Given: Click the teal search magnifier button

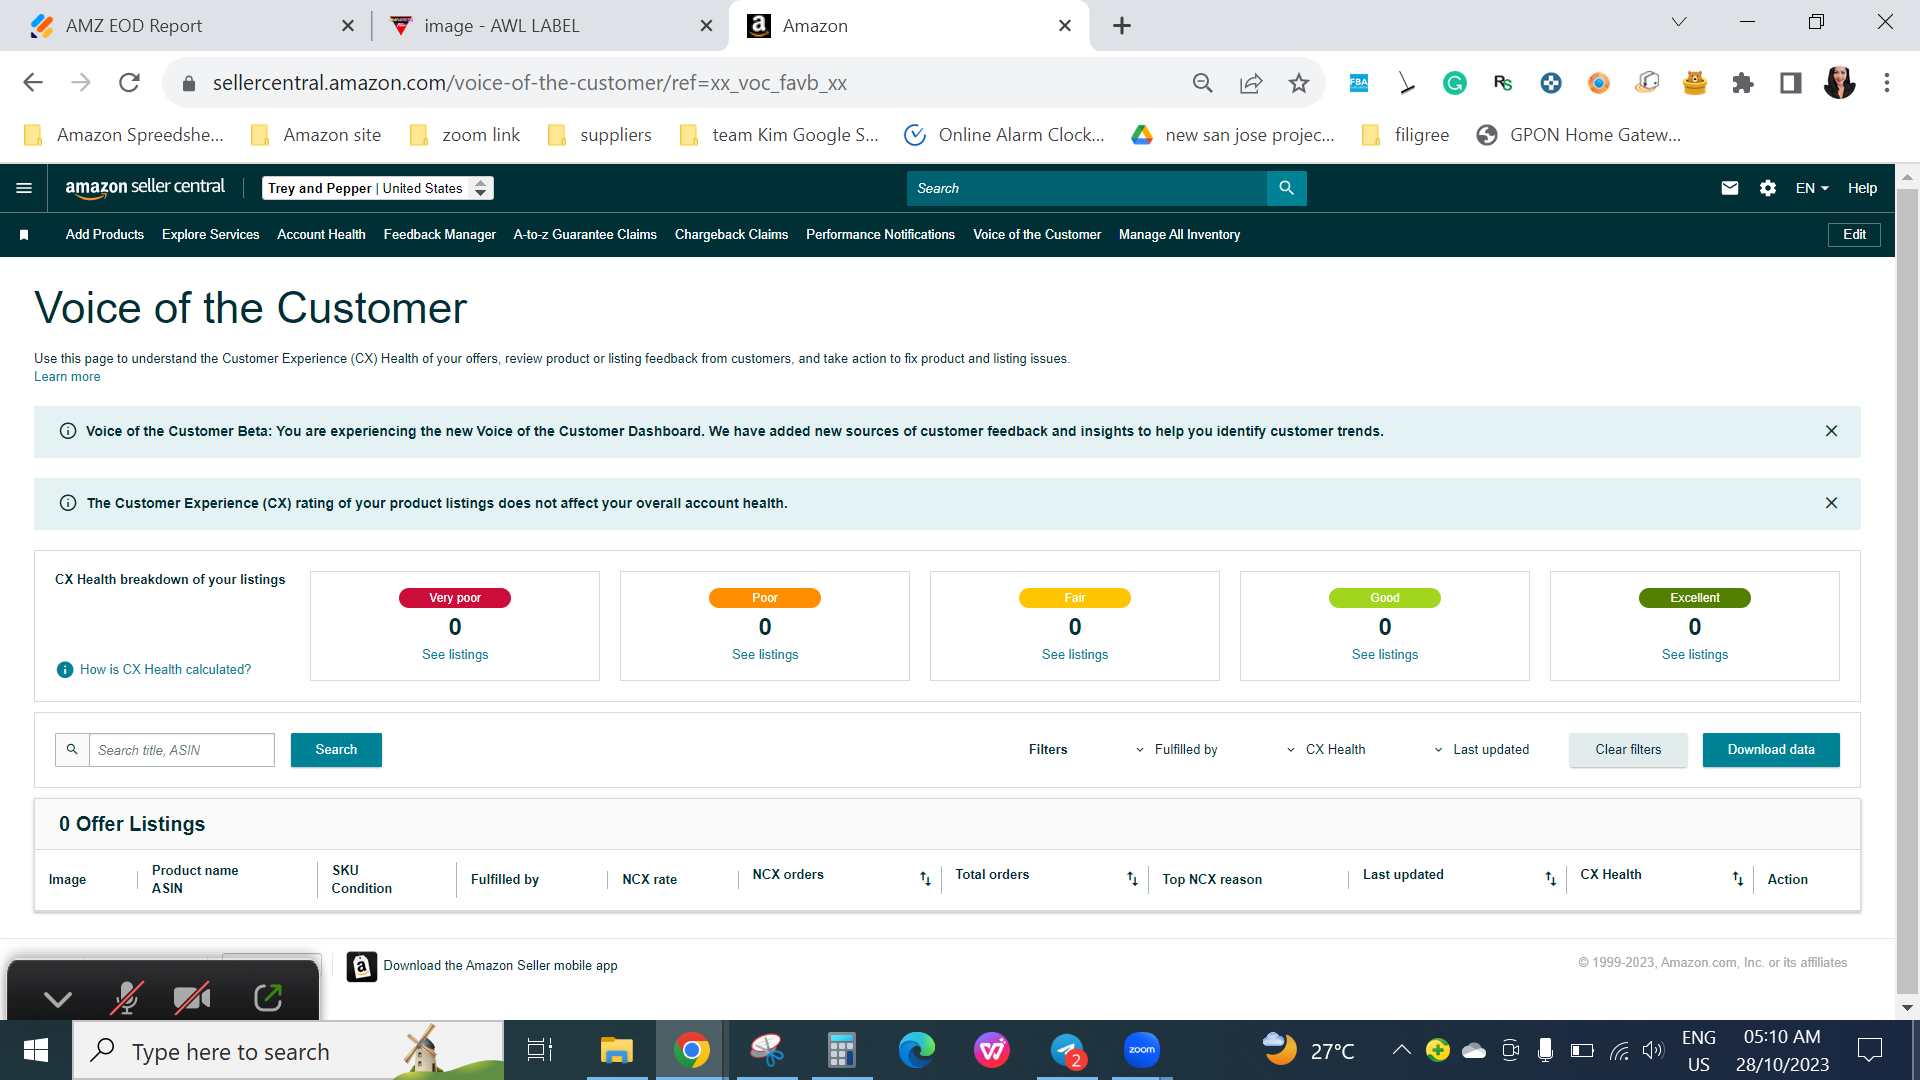Looking at the screenshot, I should [x=1286, y=188].
